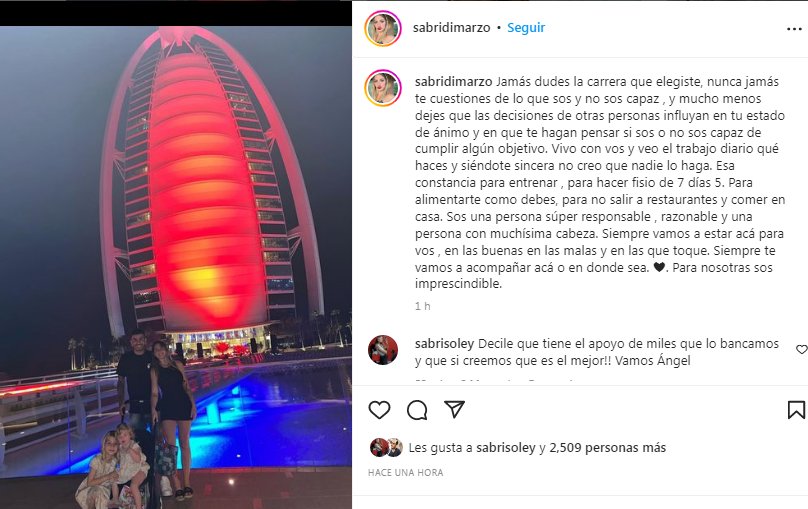Open comments with the speech bubble icon
The width and height of the screenshot is (808, 509).
point(417,411)
